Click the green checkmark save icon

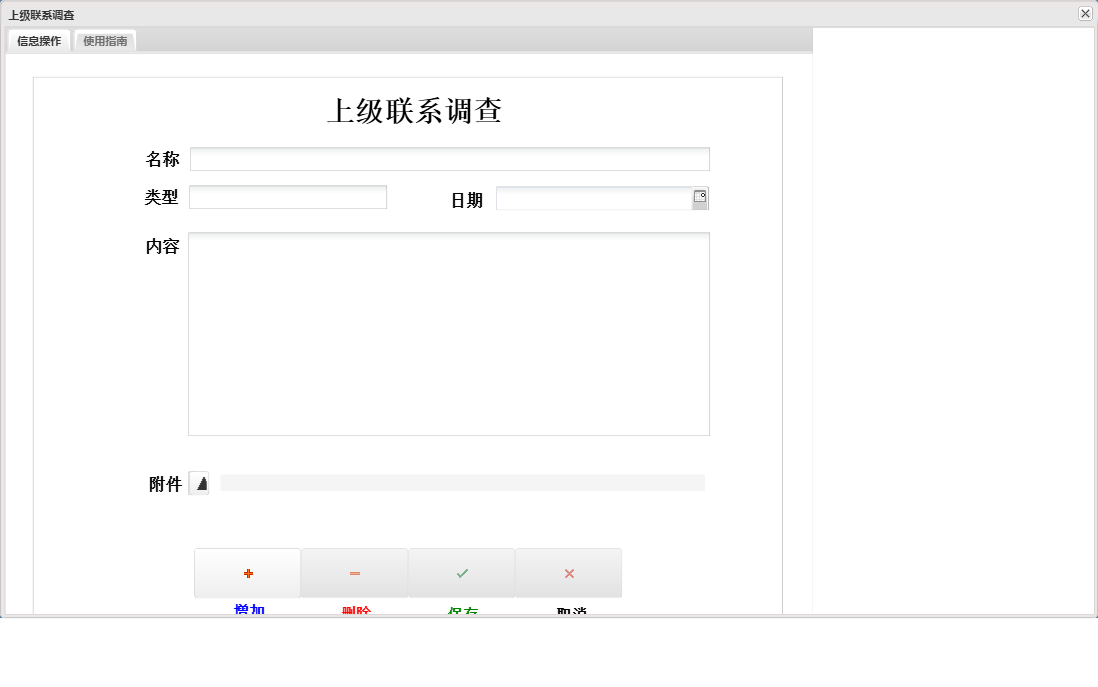pyautogui.click(x=461, y=572)
